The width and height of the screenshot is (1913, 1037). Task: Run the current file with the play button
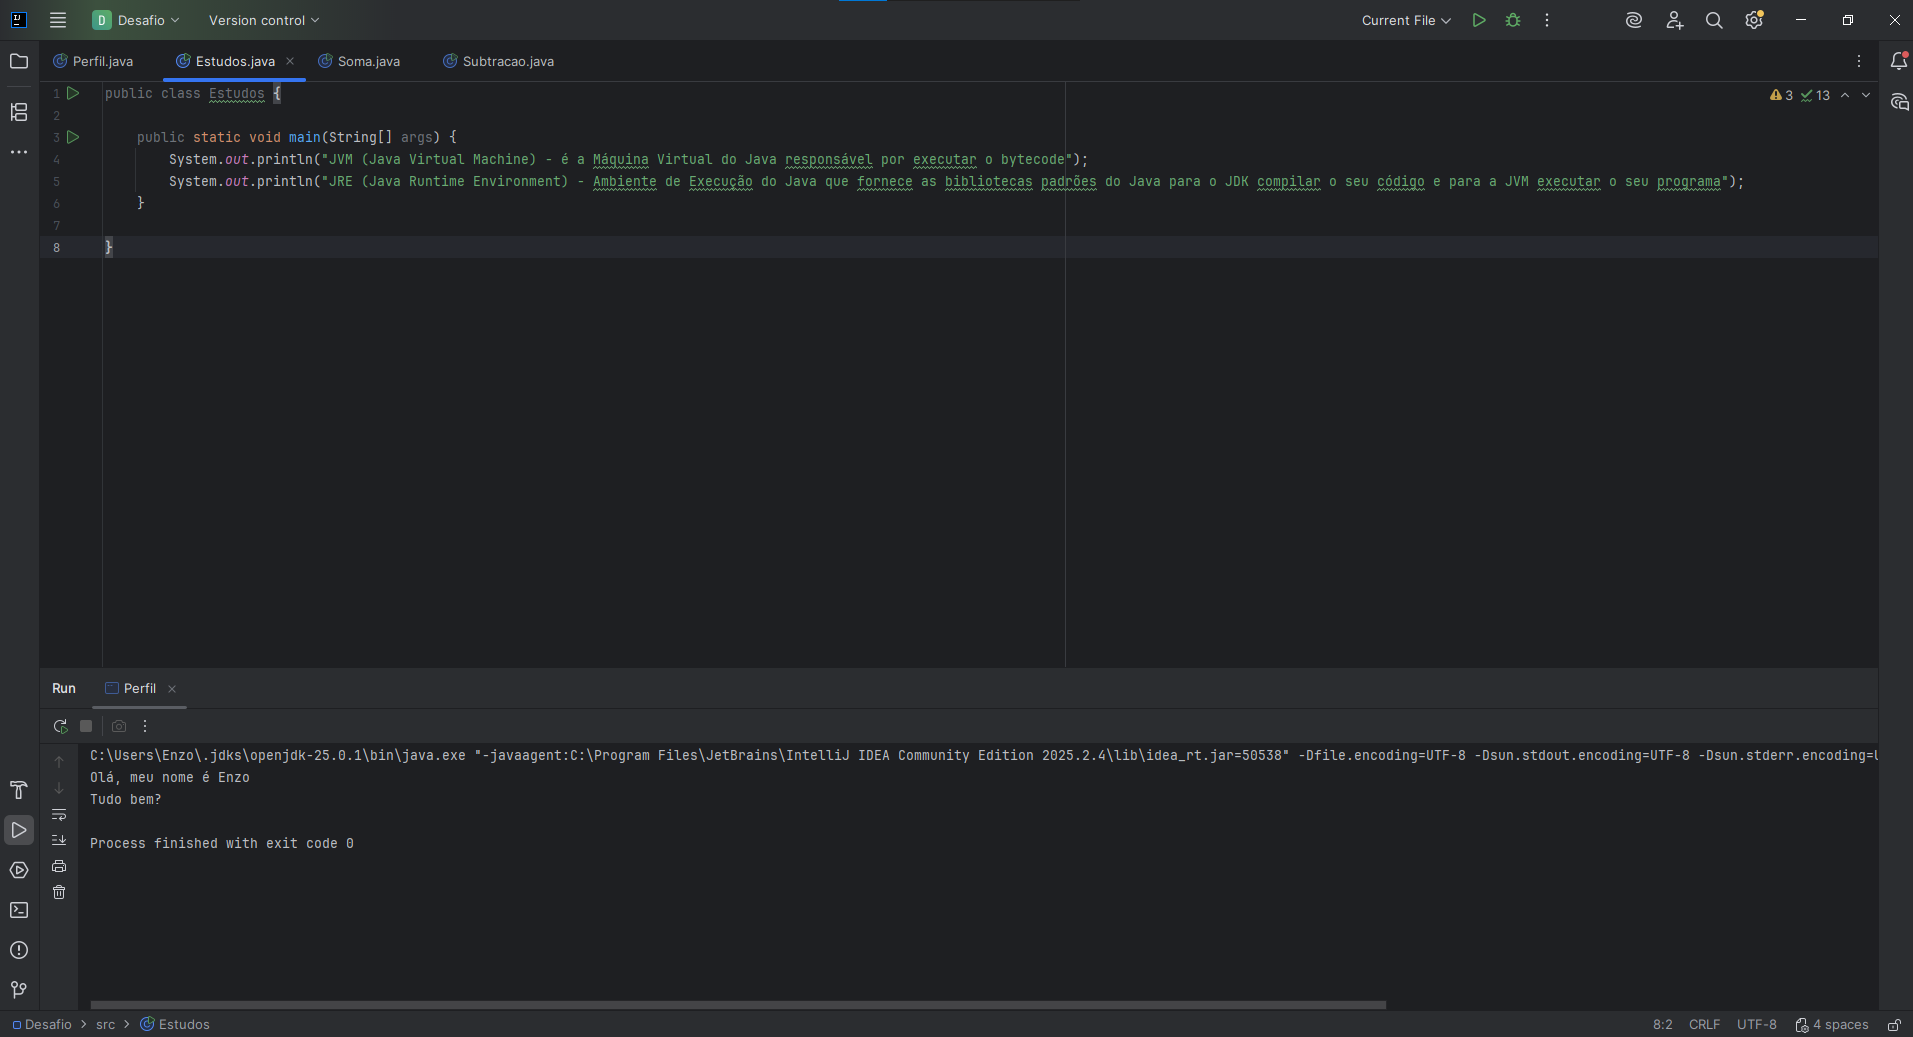1479,20
